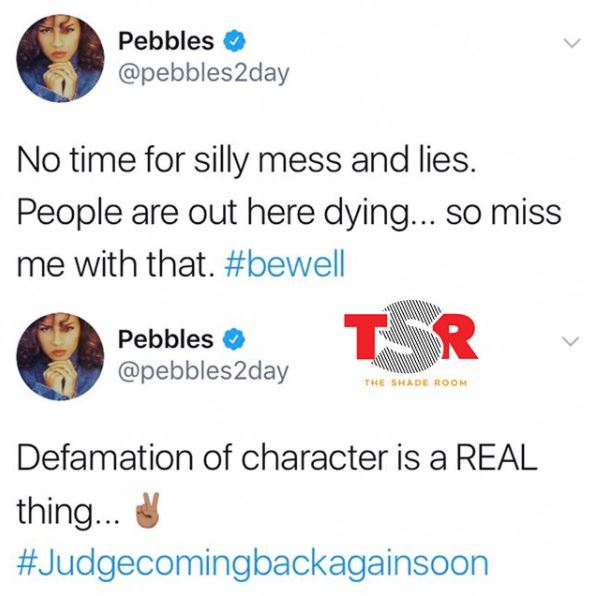Click the red TSR logo
This screenshot has height=596, width=592.
click(x=411, y=338)
